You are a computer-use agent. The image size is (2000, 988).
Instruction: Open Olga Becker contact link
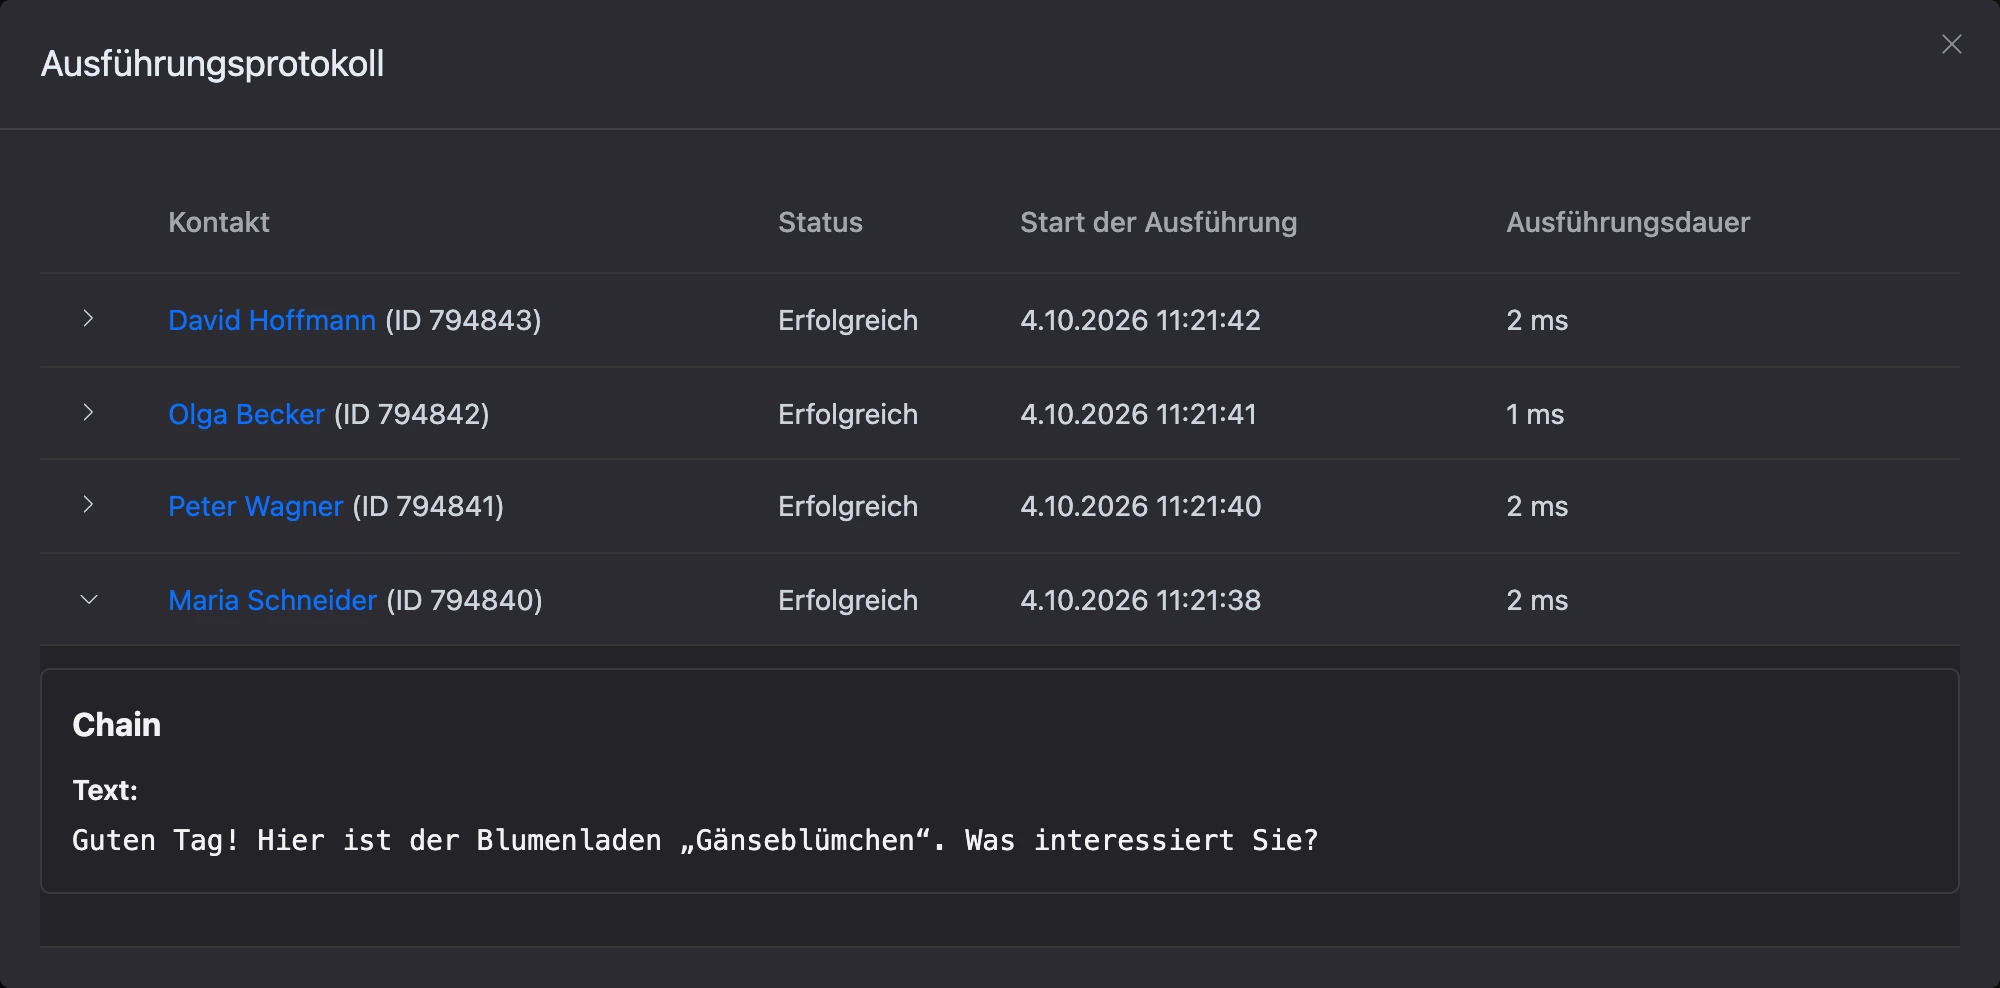[246, 414]
